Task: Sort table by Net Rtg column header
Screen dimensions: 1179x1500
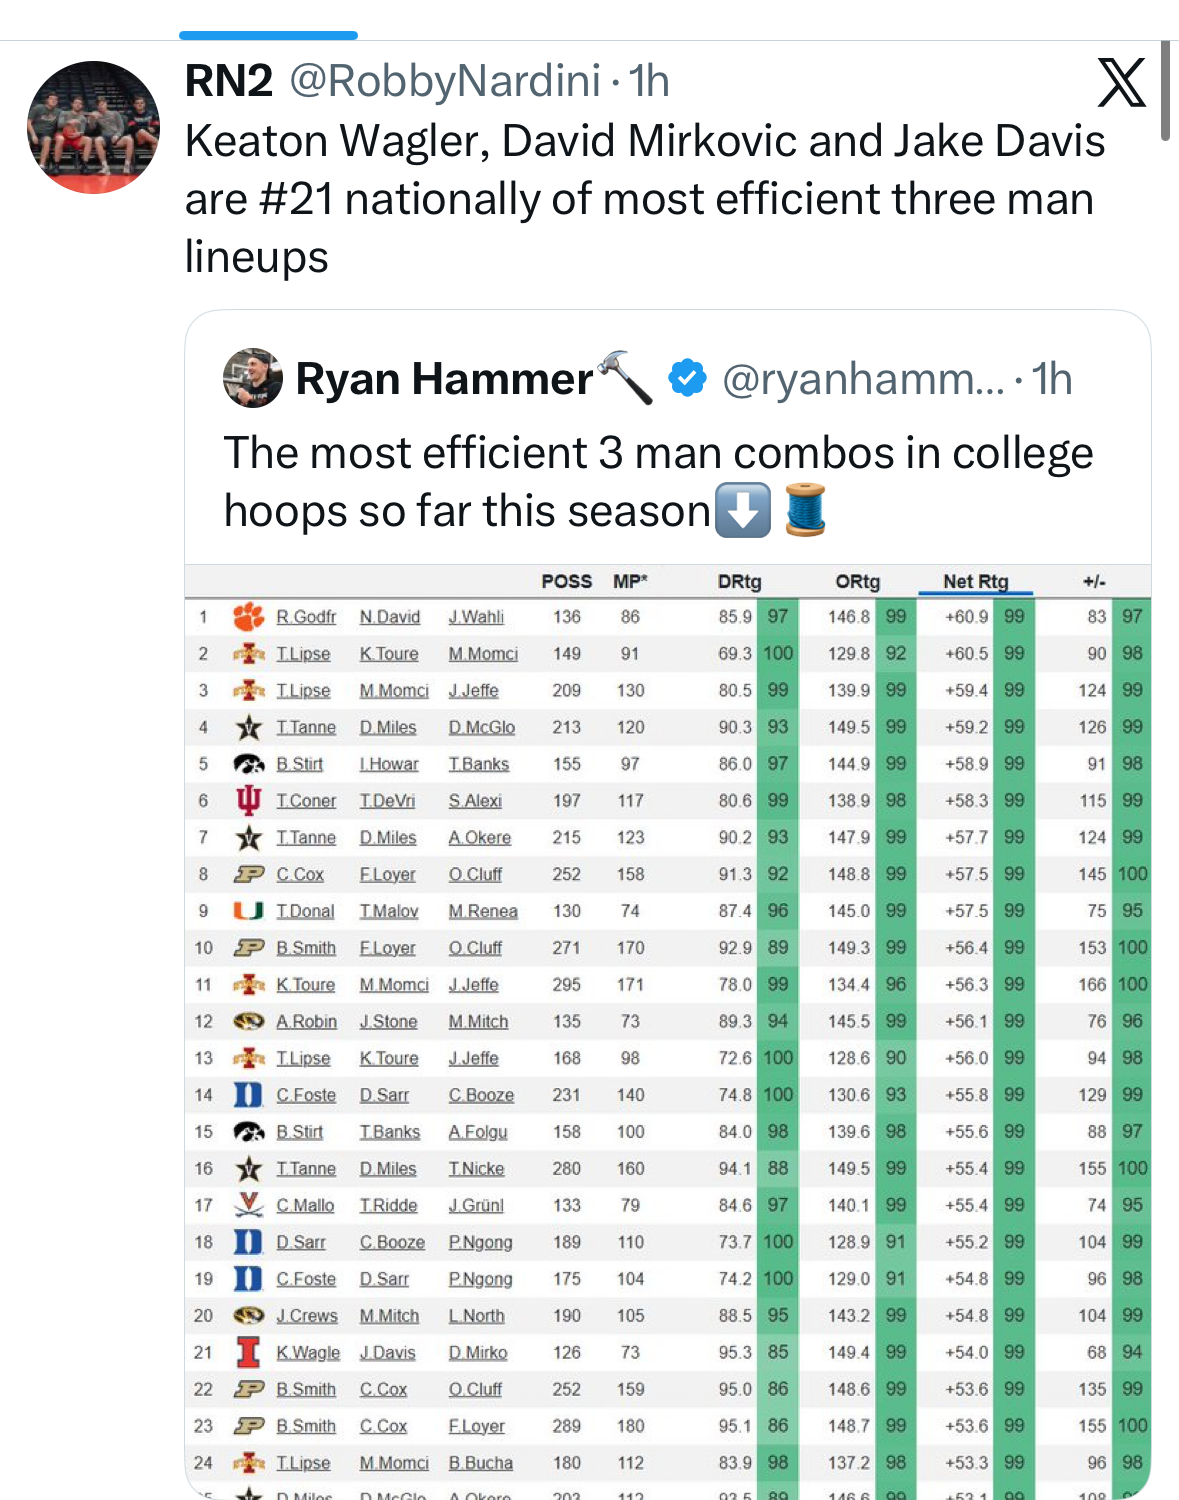Action: tap(975, 581)
